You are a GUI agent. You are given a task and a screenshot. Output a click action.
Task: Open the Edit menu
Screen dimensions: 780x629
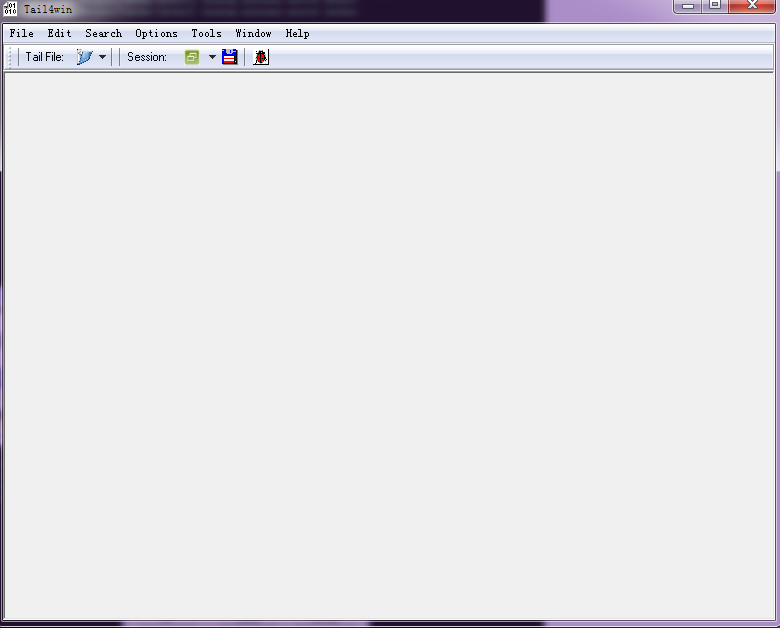click(x=59, y=33)
